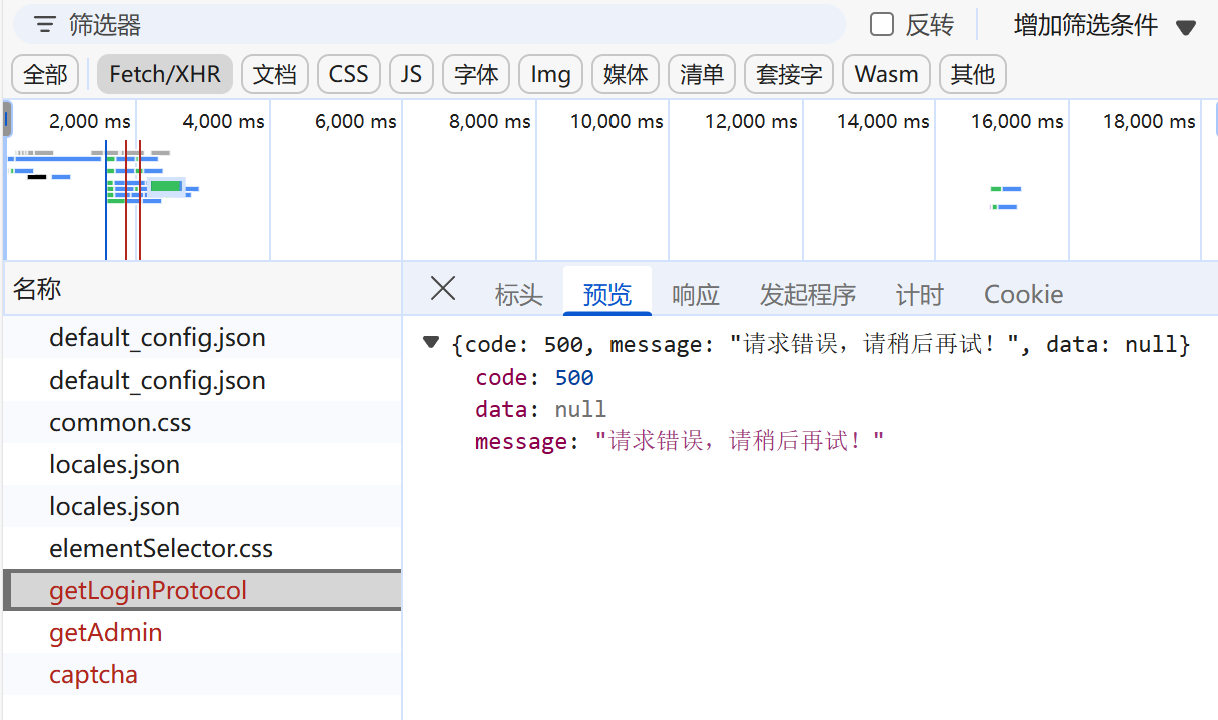Screen dimensions: 1218x720
Task: Type in the 筛选器 filter field
Action: (x=450, y=25)
